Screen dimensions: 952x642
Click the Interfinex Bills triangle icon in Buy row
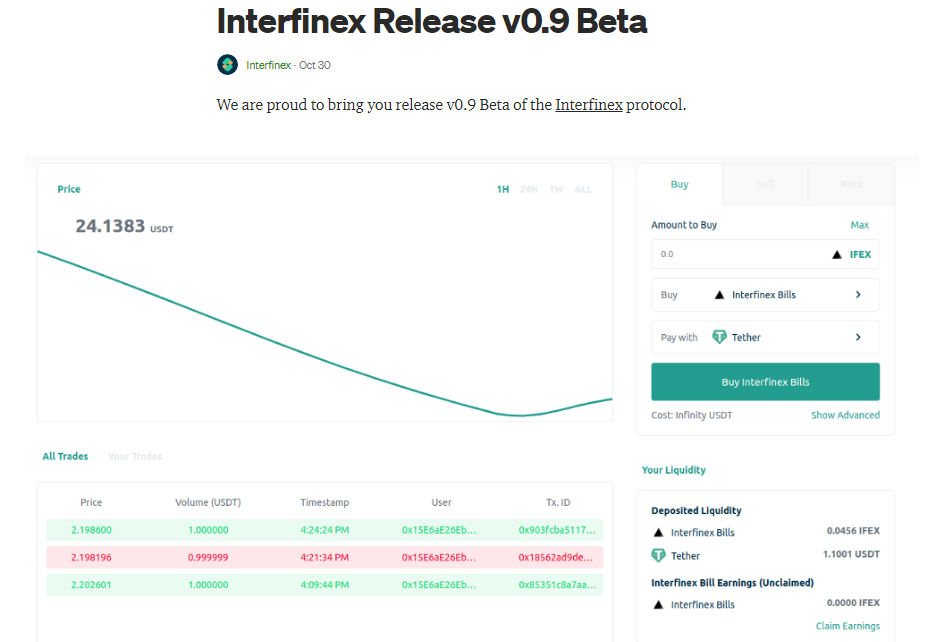point(719,295)
